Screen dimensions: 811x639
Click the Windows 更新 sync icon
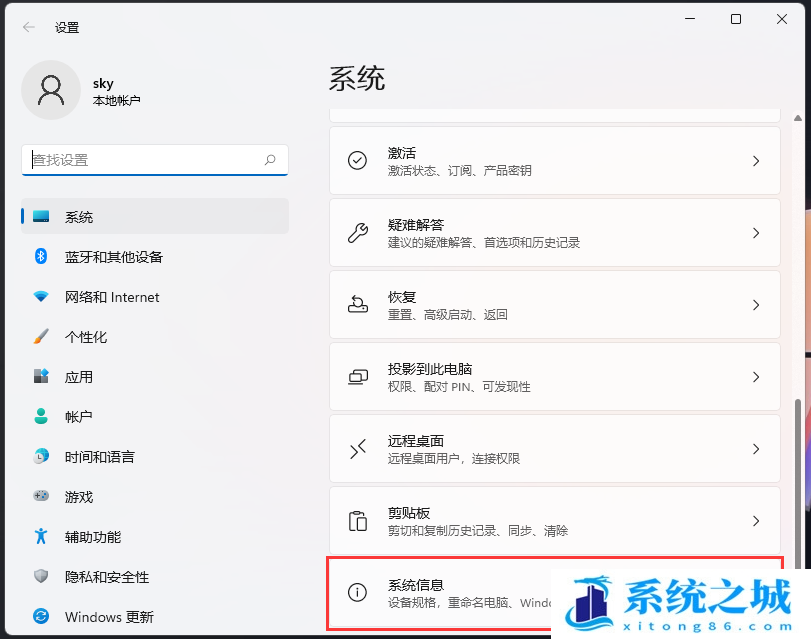(41, 616)
